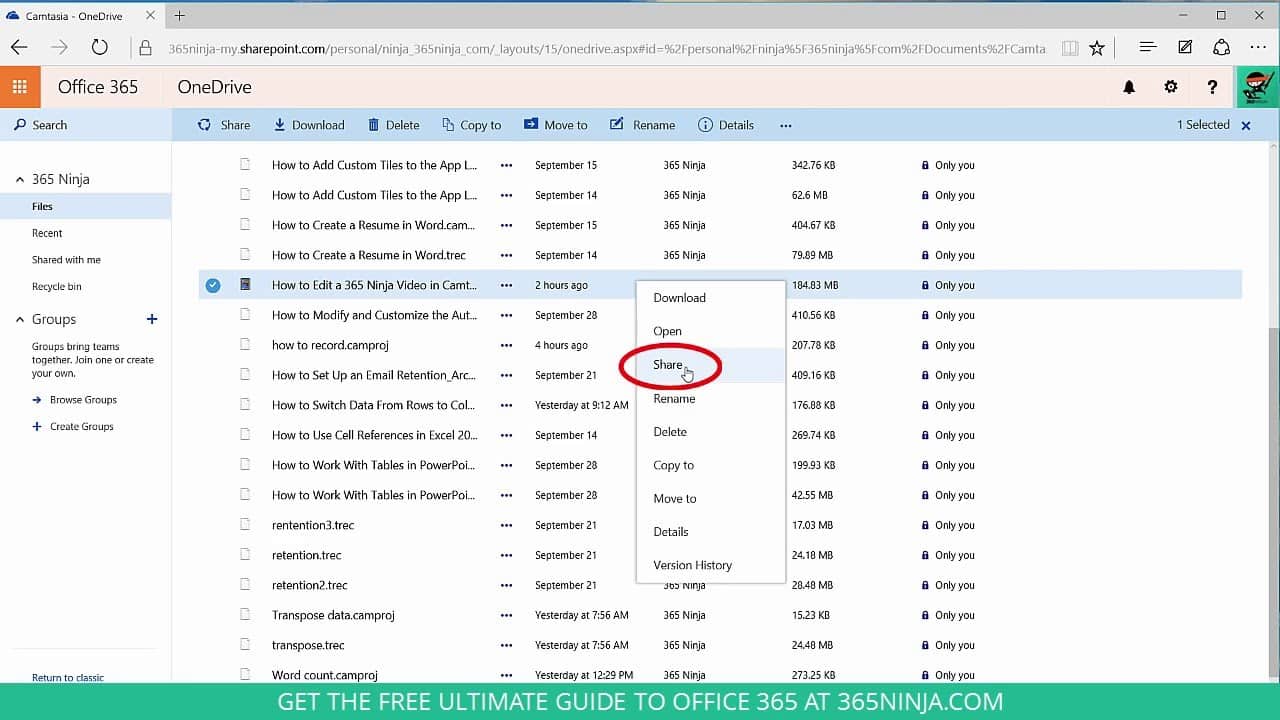Select Open in the context menu
This screenshot has width=1280, height=720.
(x=711, y=331)
